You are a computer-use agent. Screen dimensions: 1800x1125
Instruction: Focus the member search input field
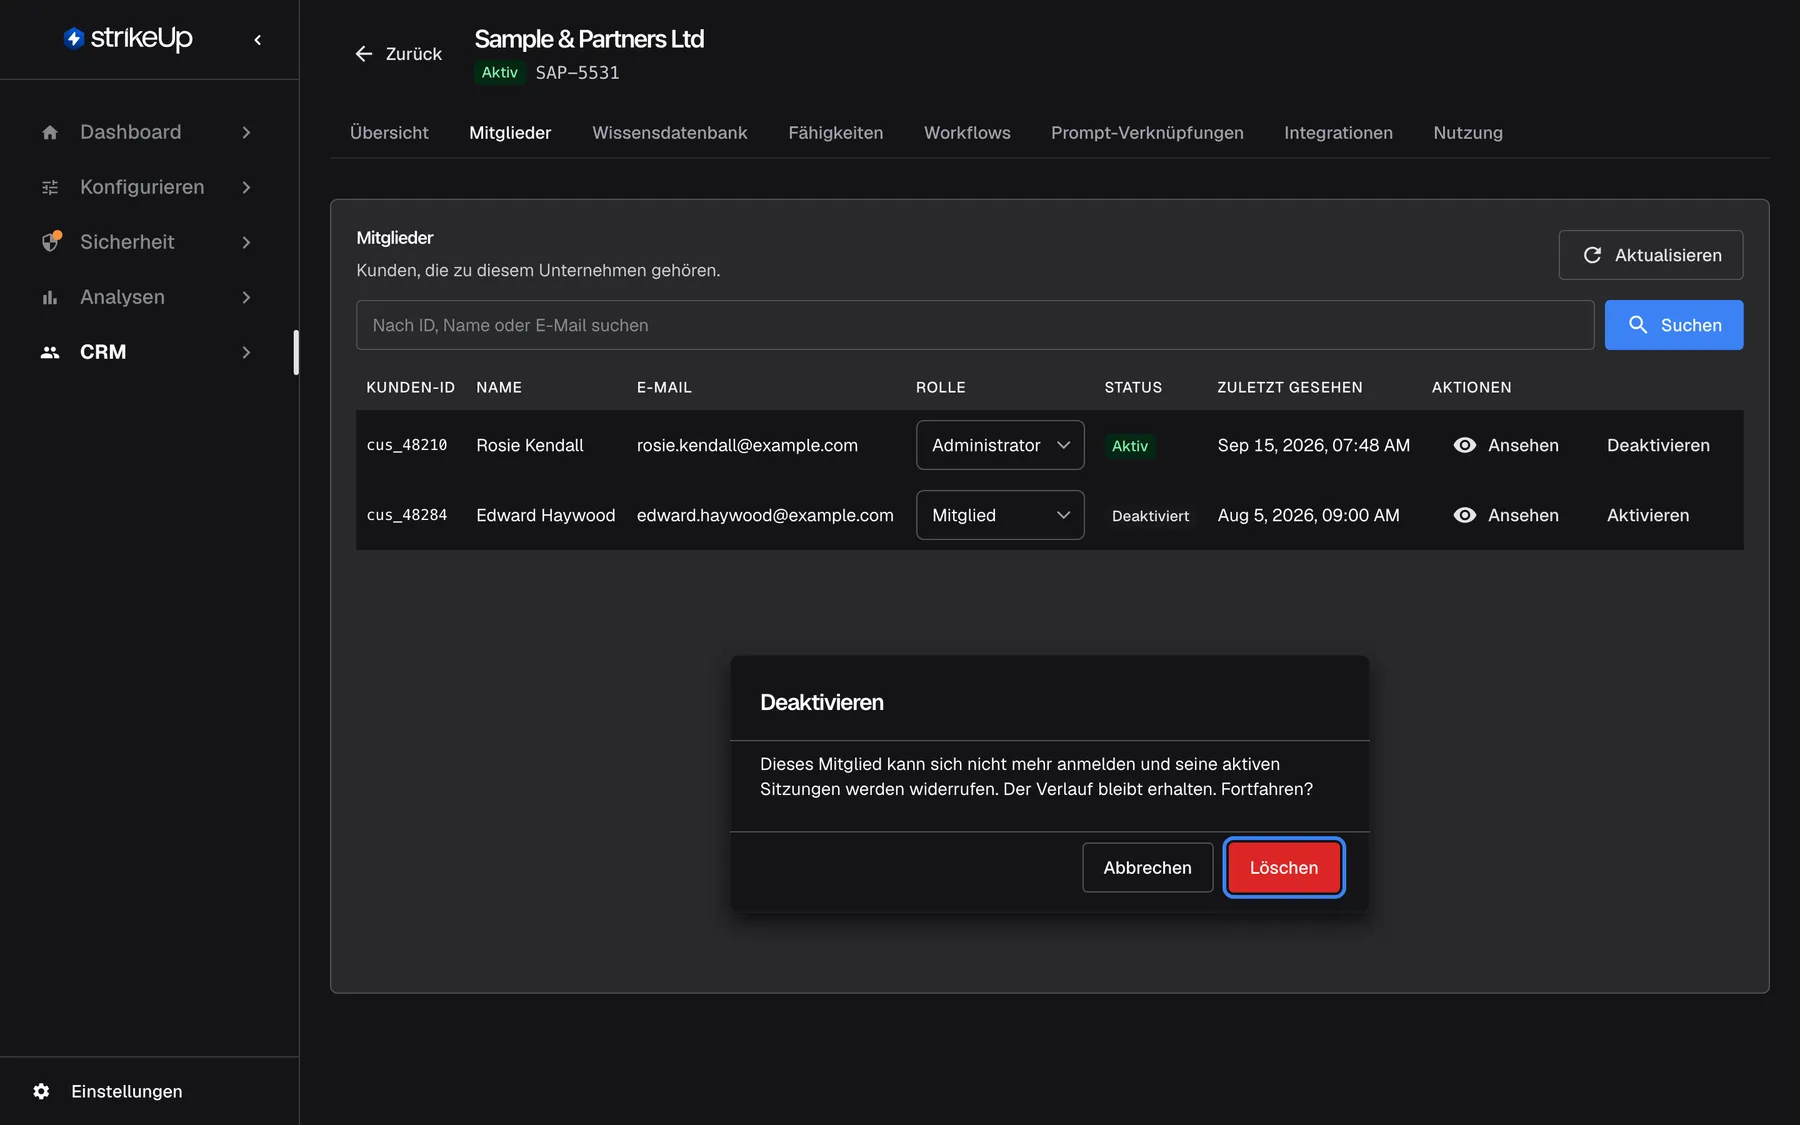click(x=975, y=325)
